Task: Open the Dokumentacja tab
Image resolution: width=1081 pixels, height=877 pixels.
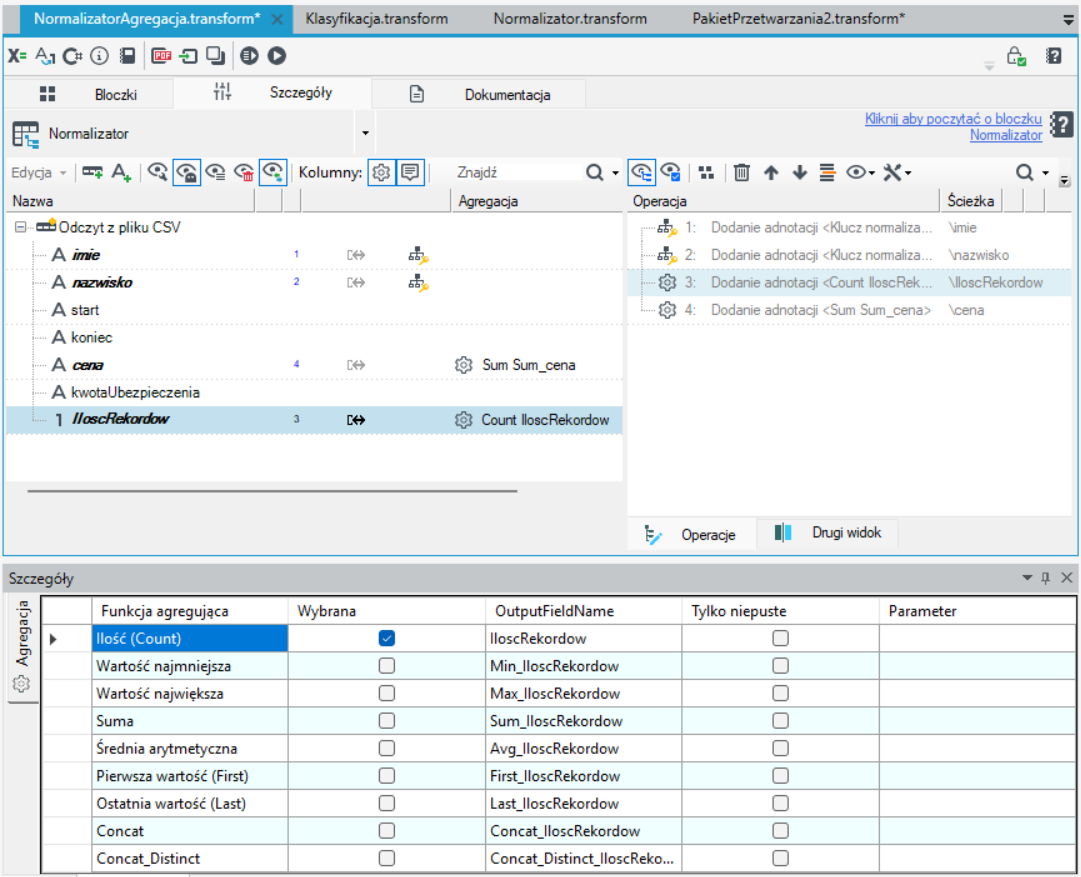Action: [481, 94]
